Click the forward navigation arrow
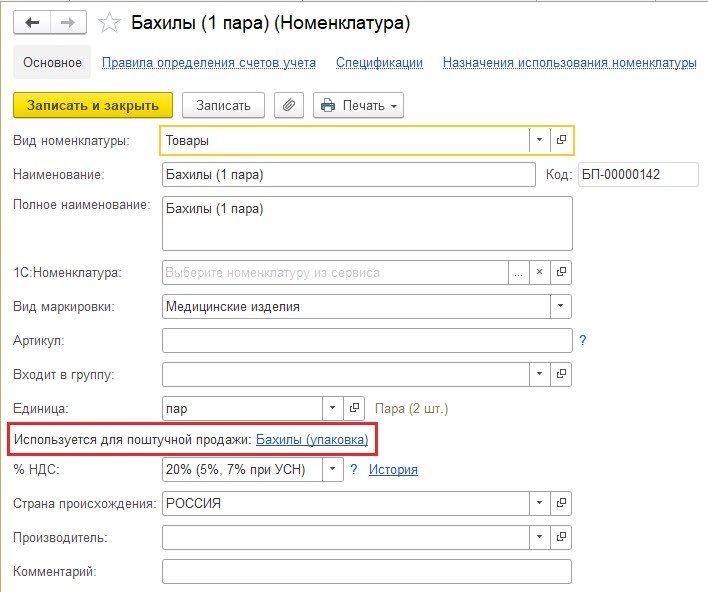This screenshot has height=592, width=708. click(68, 22)
